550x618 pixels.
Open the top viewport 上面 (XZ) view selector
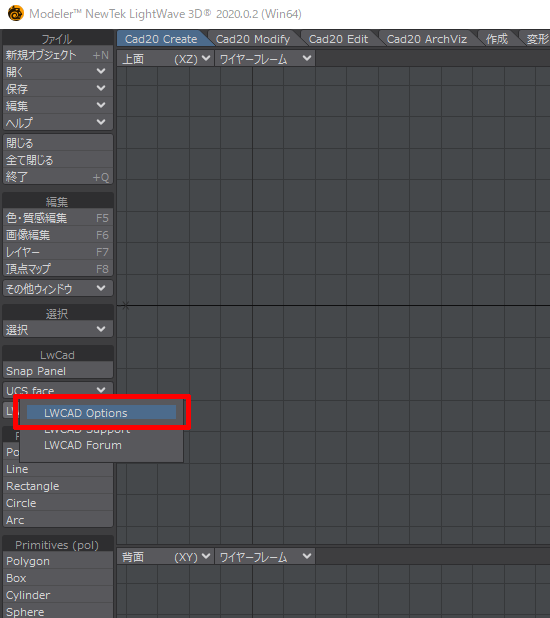tap(166, 59)
